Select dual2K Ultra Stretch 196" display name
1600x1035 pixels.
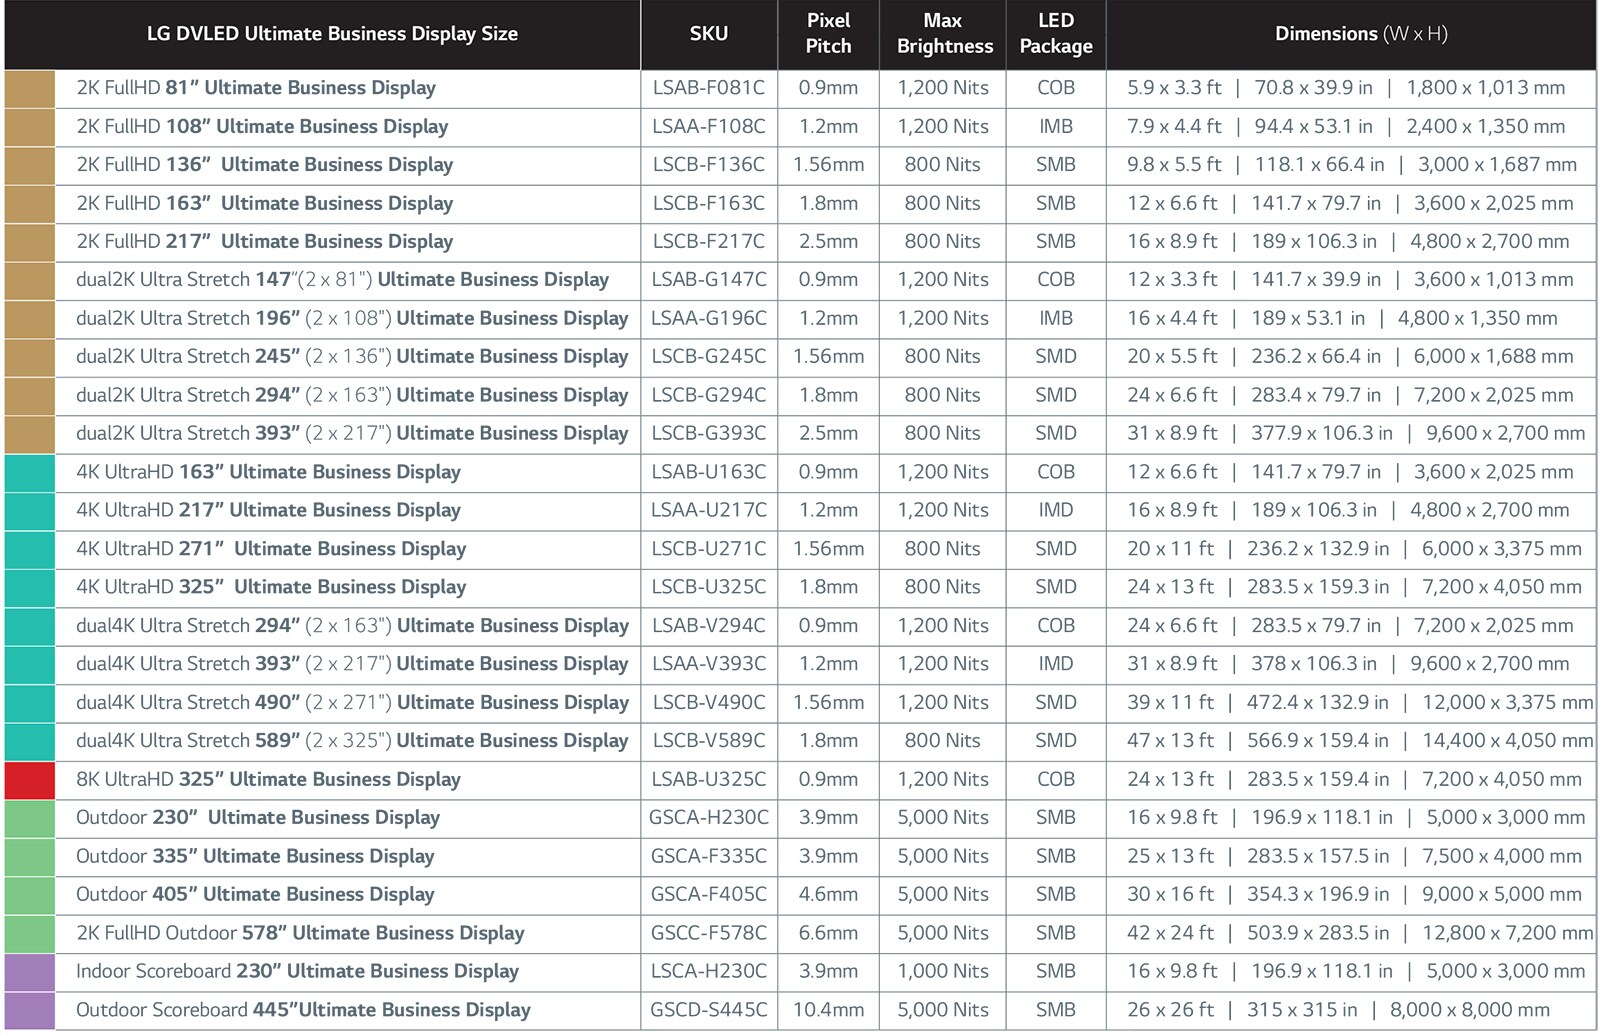click(352, 319)
